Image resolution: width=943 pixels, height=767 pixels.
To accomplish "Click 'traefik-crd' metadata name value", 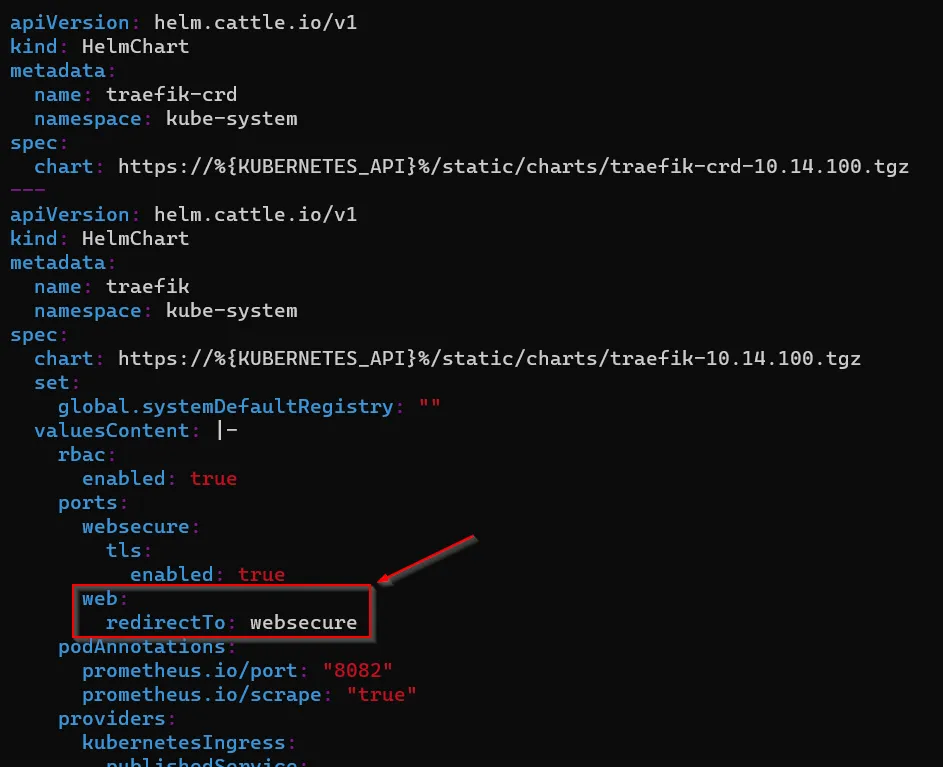I will point(171,94).
